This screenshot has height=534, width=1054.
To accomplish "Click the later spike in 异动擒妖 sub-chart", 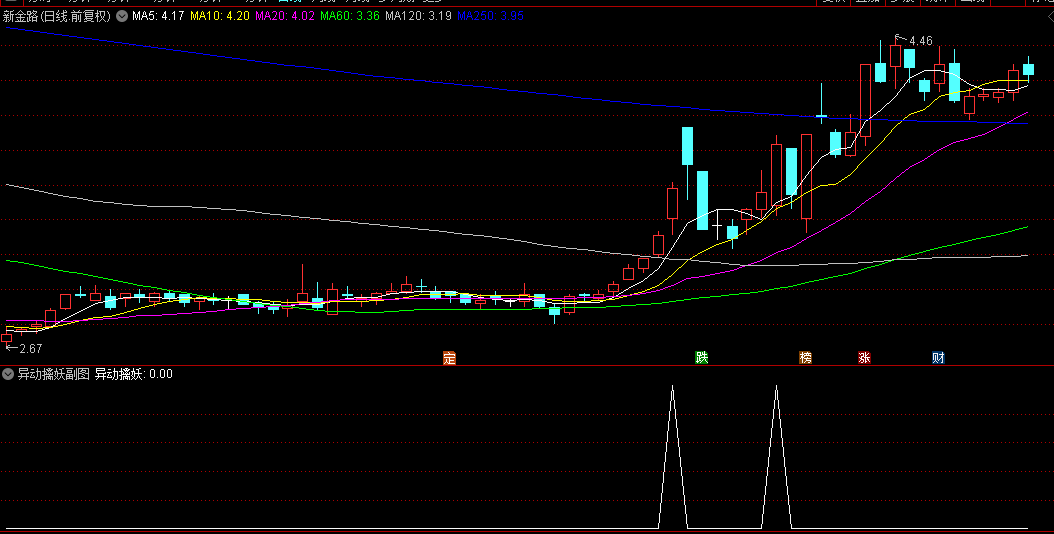I will tap(776, 456).
